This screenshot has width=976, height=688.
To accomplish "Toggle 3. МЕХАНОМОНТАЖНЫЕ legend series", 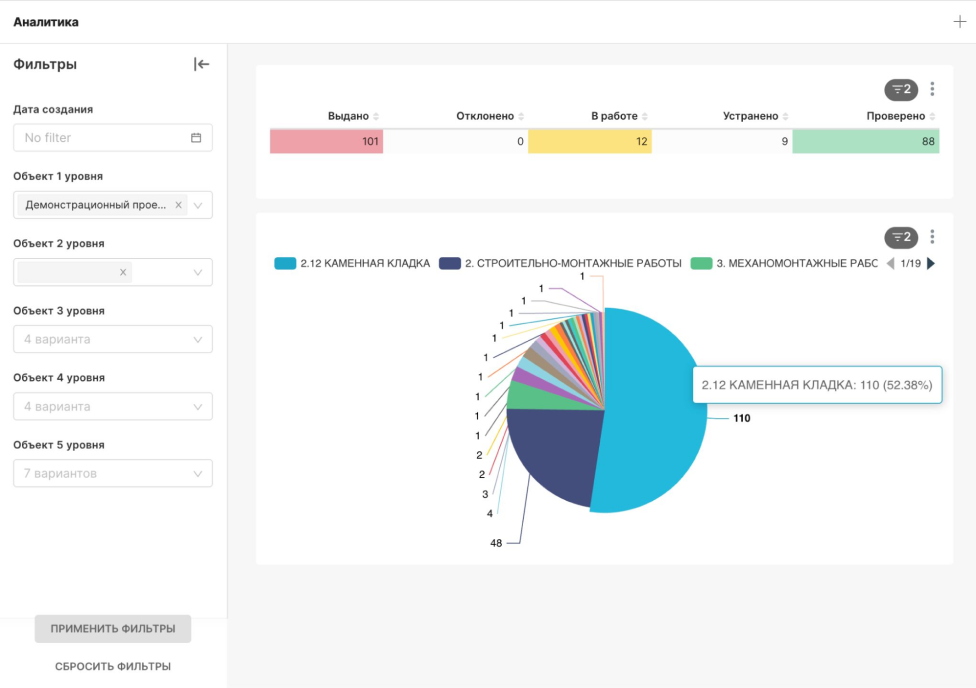I will coord(785,264).
